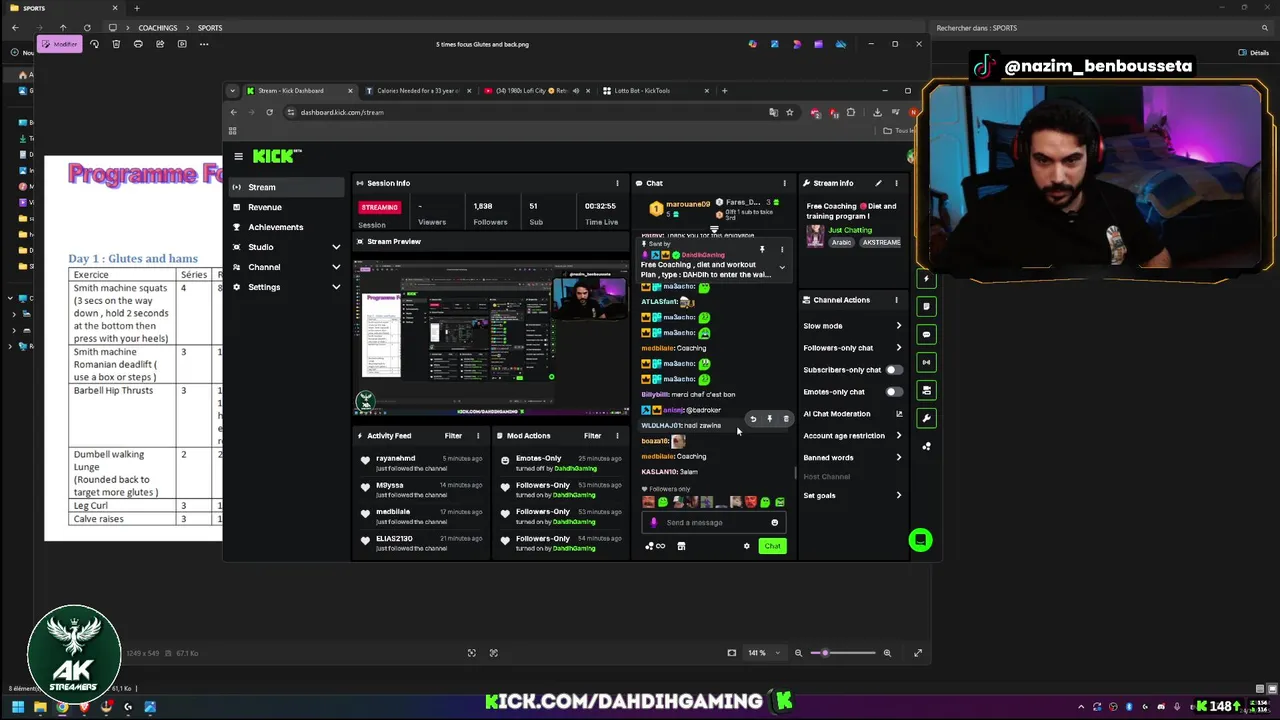Viewport: 1280px width, 720px height.
Task: Open Banned words settings arrow
Action: (898, 458)
